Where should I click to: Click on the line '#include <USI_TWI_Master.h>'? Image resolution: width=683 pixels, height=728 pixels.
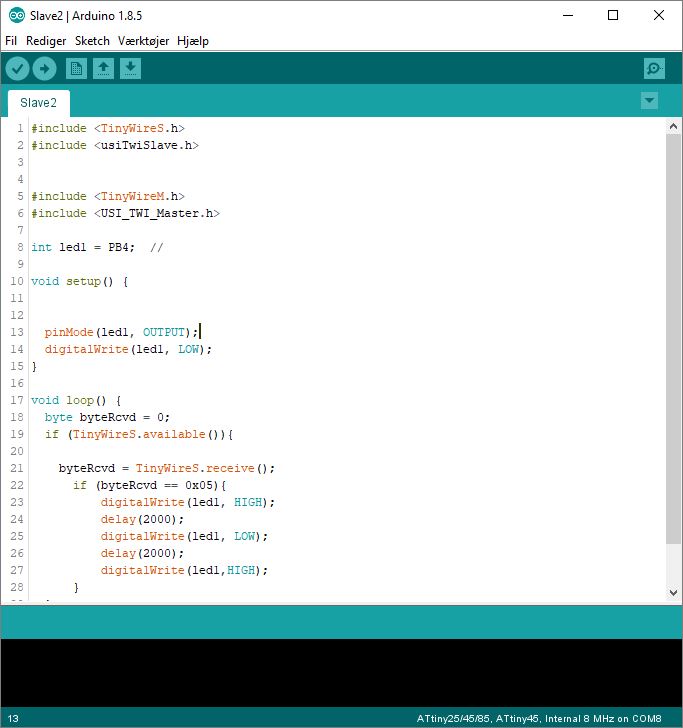point(125,213)
